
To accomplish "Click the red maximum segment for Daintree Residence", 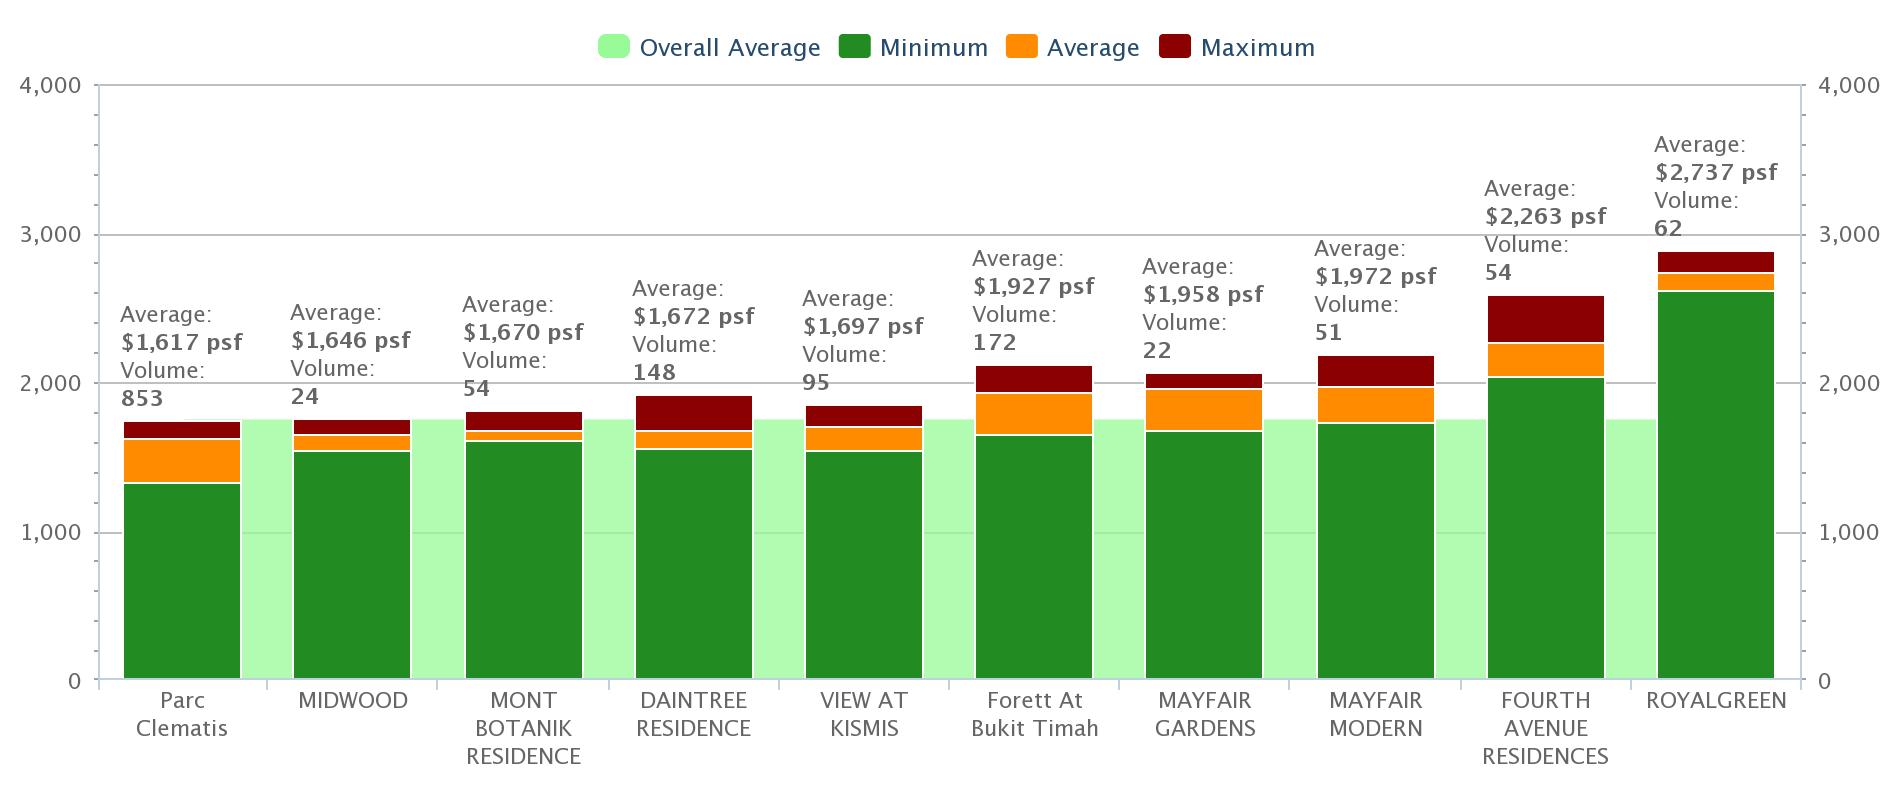I will click(694, 413).
